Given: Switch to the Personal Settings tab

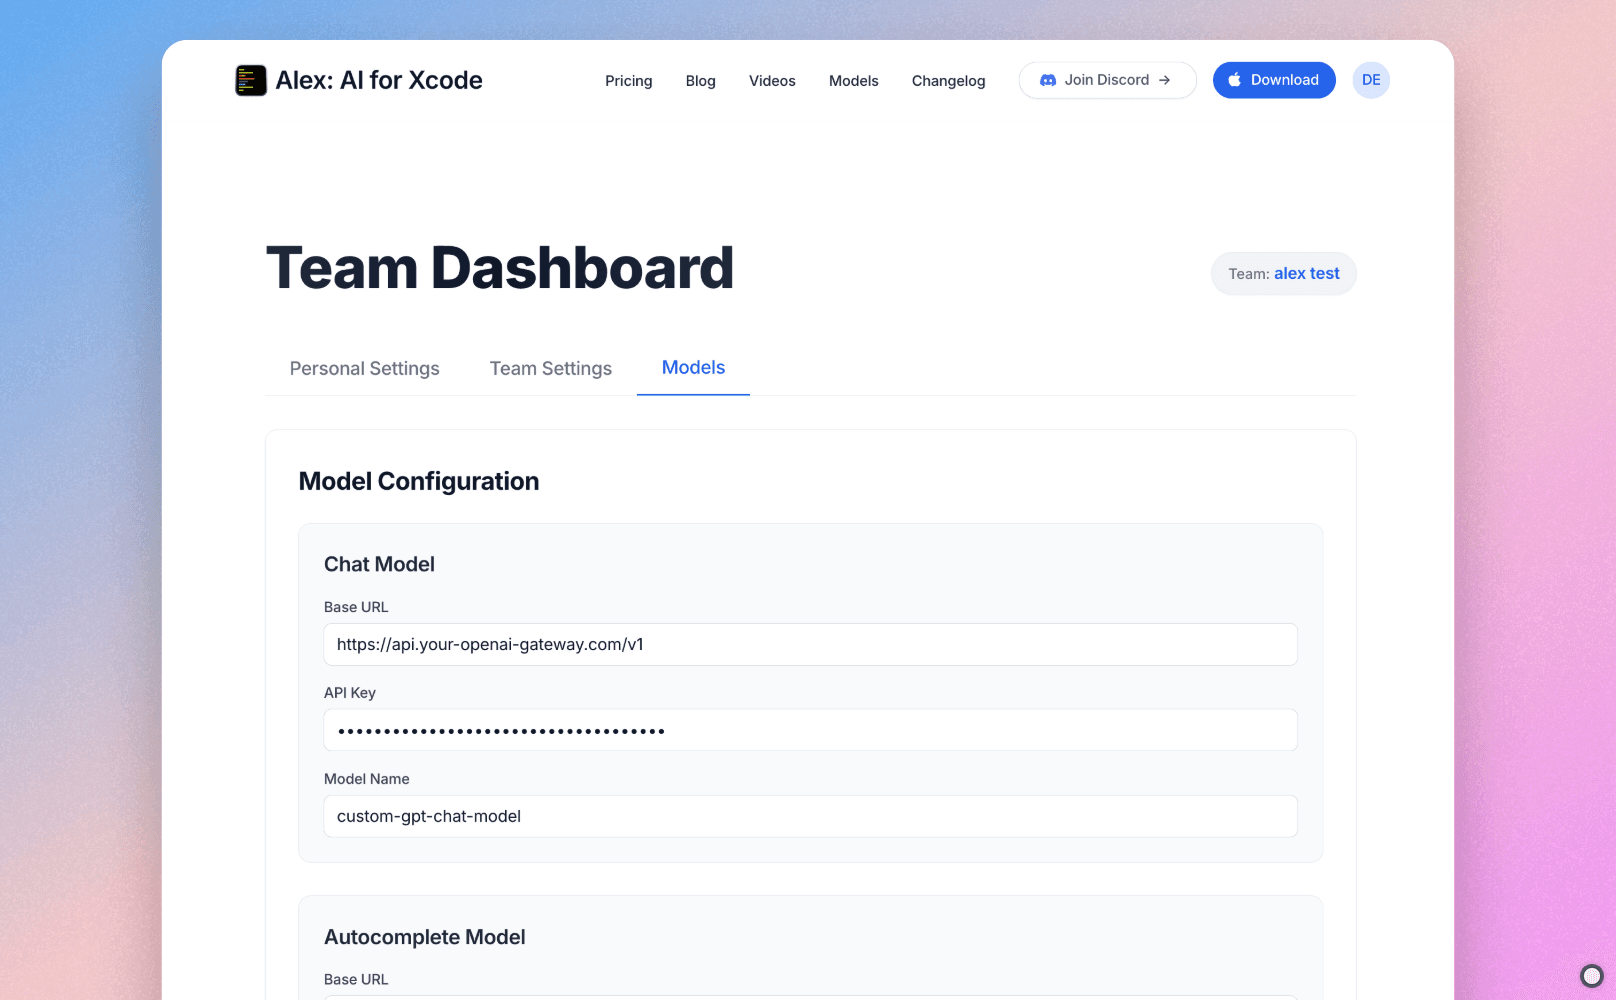Looking at the screenshot, I should click(364, 369).
